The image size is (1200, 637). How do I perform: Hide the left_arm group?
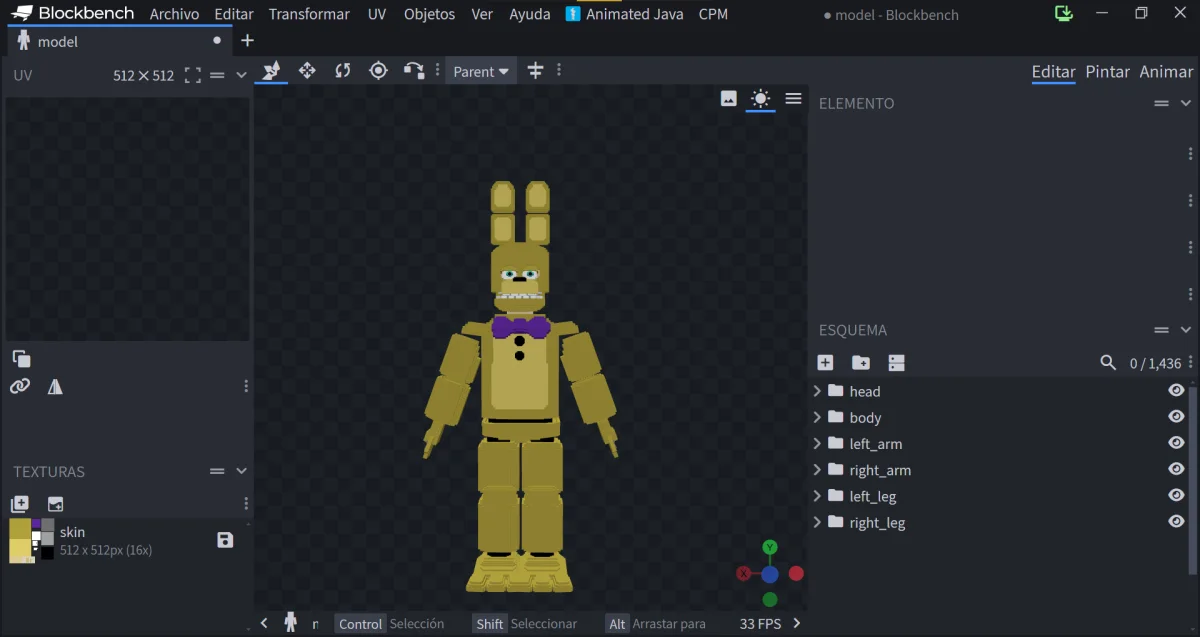[1176, 443]
